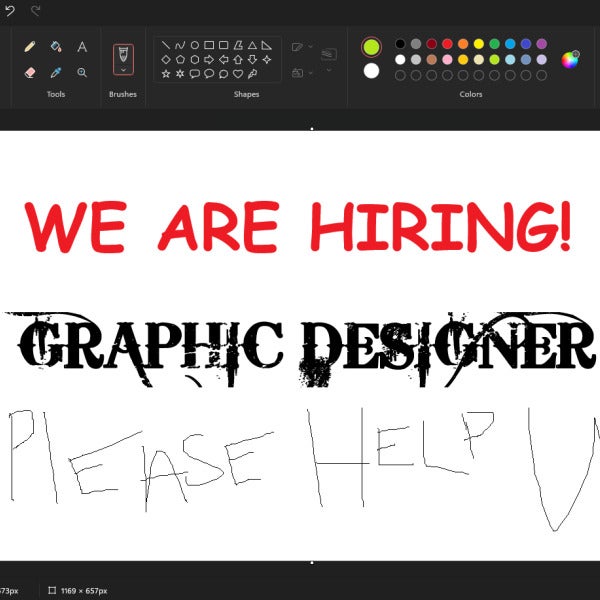Choose the Heart shape
600x600 pixels.
238,73
